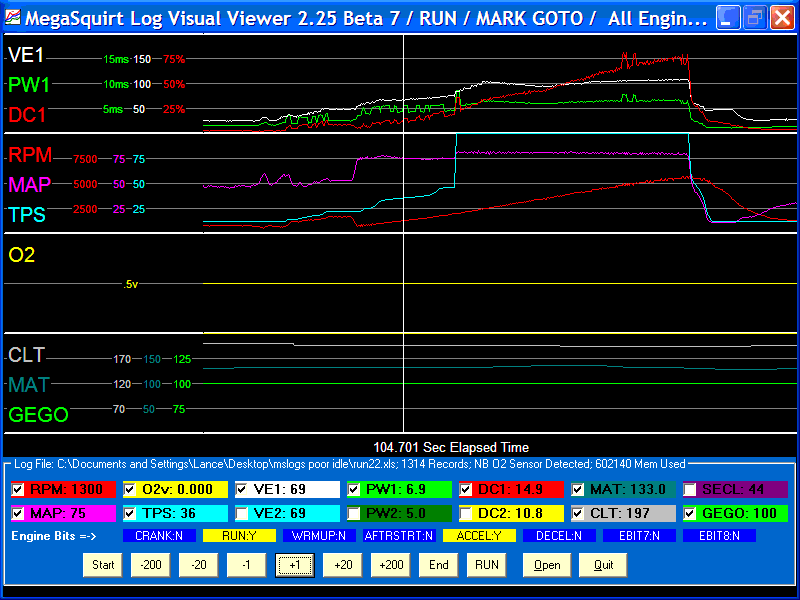Uncheck the MAP trace checkbox
800x600 pixels.
pyautogui.click(x=19, y=513)
